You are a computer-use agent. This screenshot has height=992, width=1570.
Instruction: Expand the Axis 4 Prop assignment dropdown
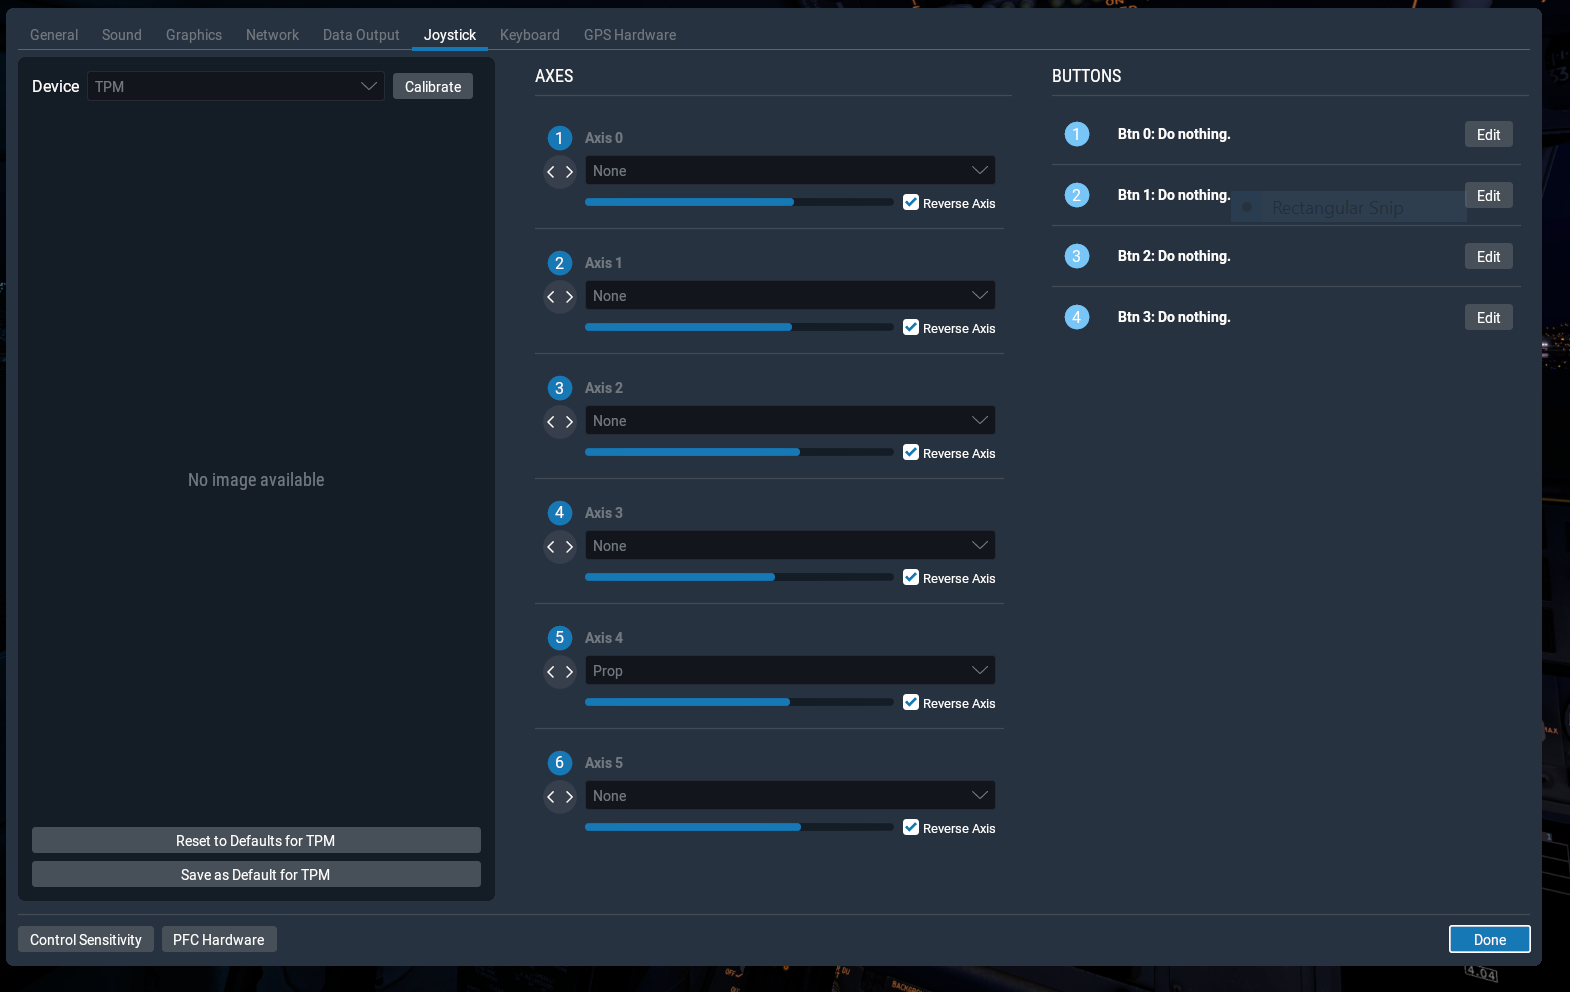[x=789, y=671]
